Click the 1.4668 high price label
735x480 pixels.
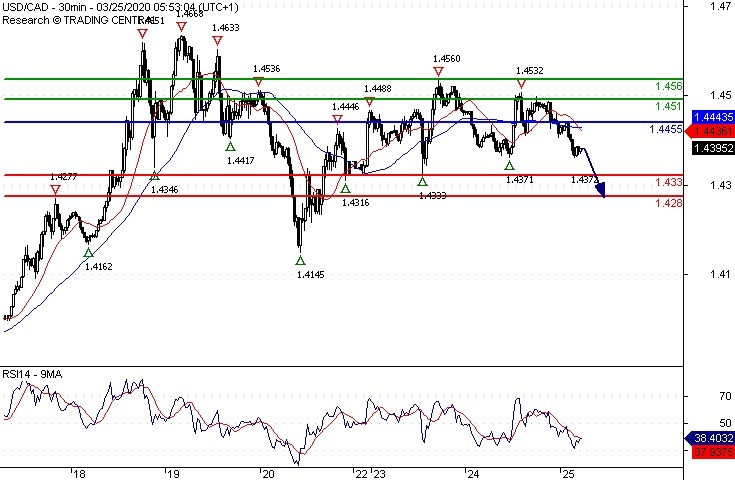tap(190, 14)
